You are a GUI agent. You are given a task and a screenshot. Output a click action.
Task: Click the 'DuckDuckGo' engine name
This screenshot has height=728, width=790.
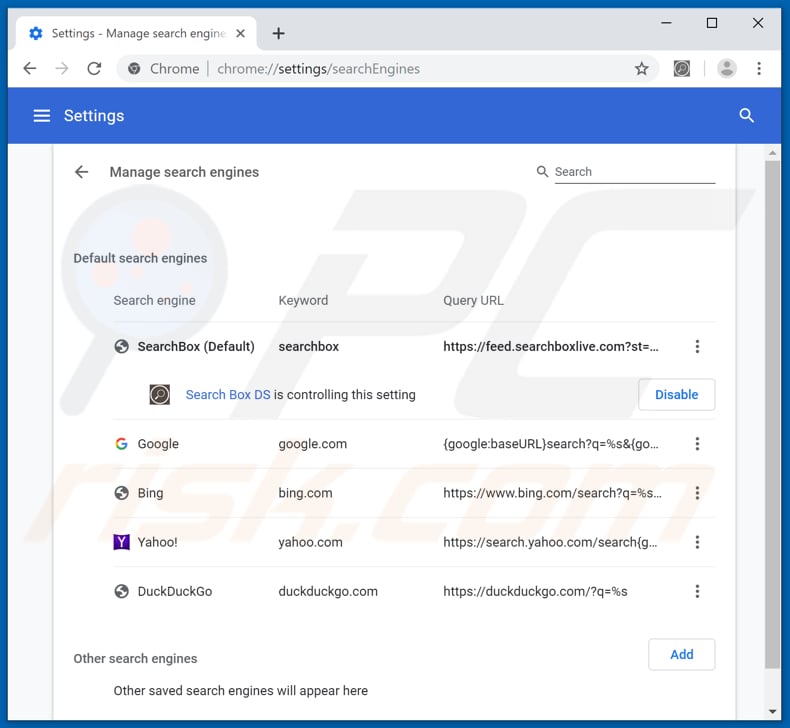[x=175, y=591]
